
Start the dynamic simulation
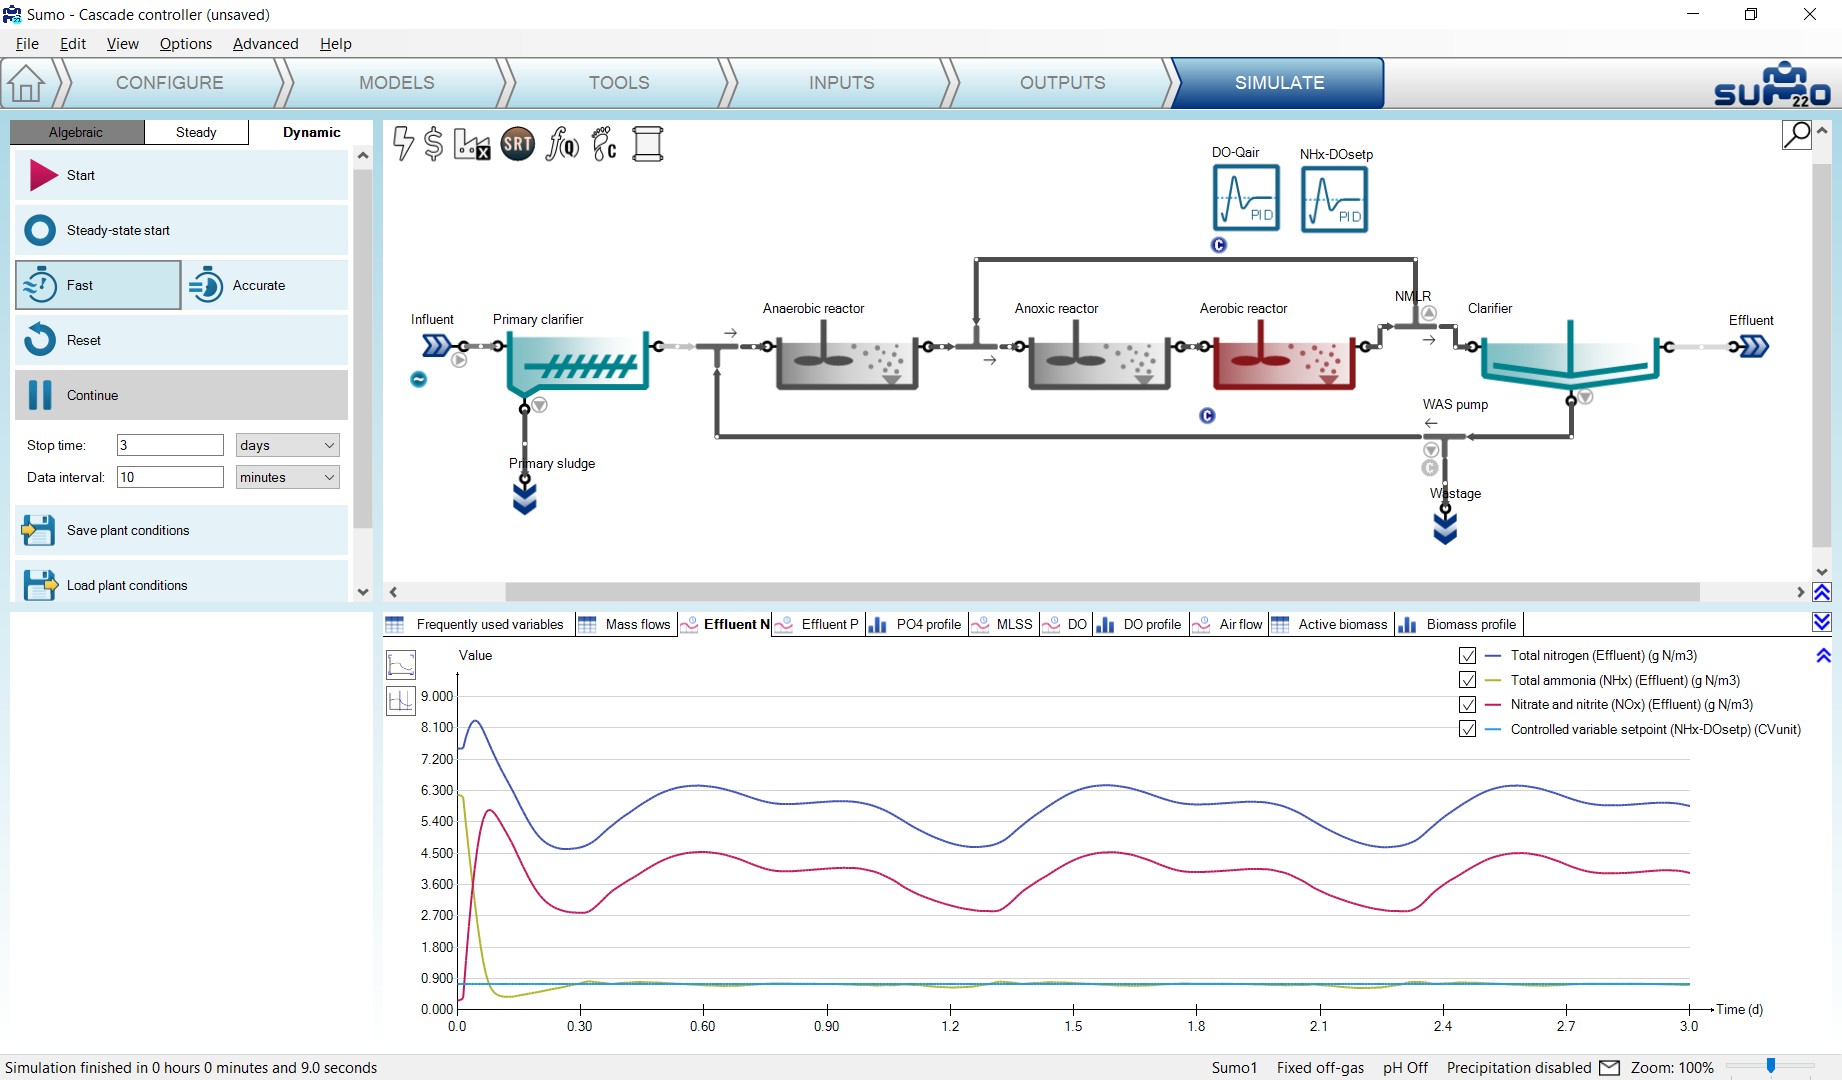pyautogui.click(x=181, y=175)
